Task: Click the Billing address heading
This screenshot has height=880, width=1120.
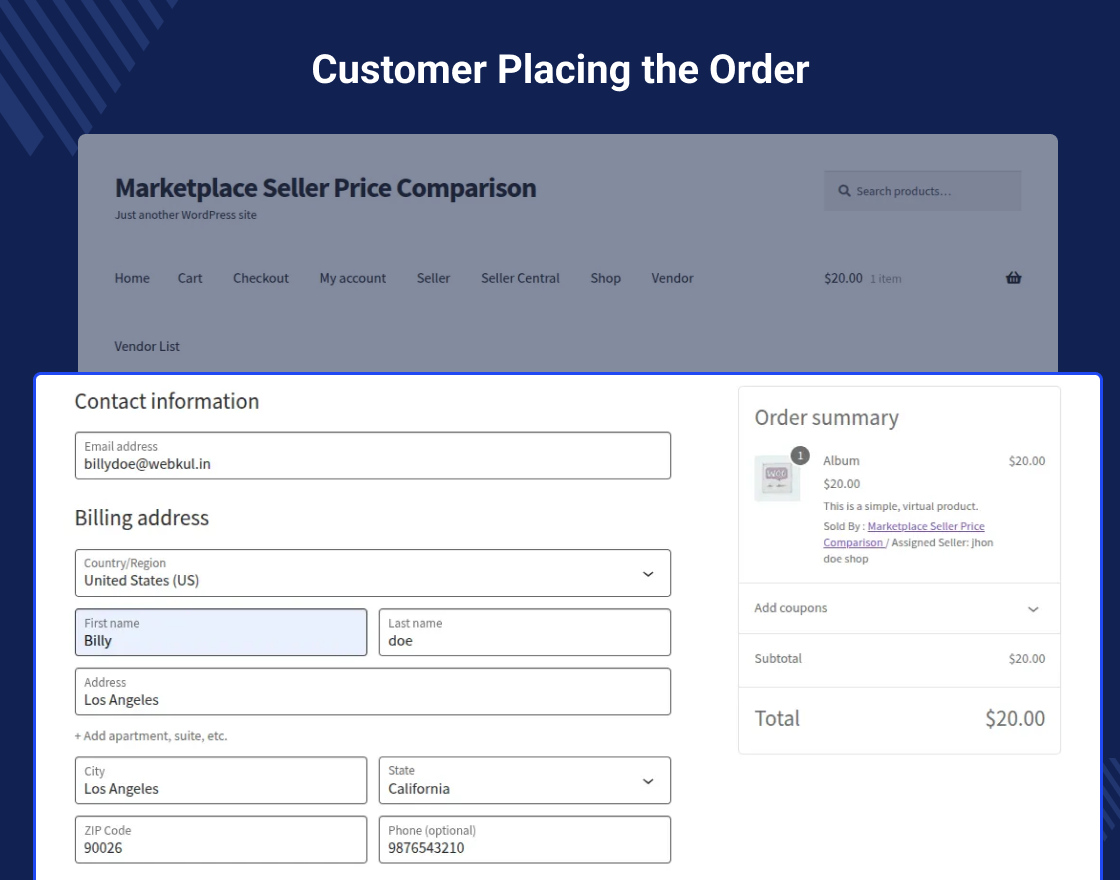Action: (141, 517)
